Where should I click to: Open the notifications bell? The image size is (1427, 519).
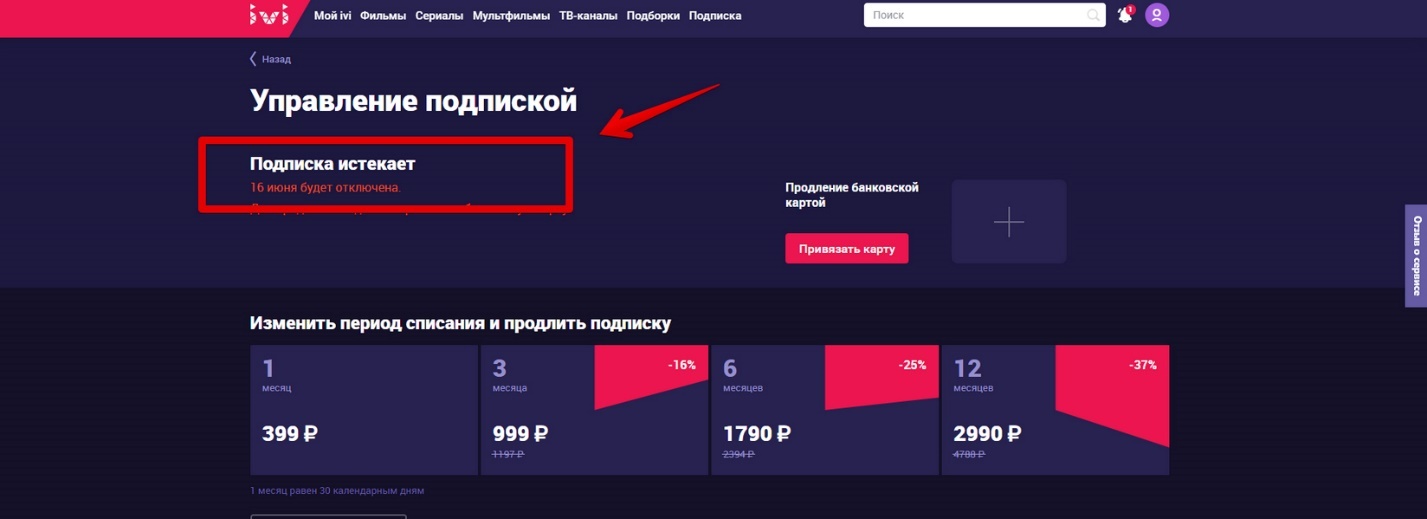(1124, 15)
